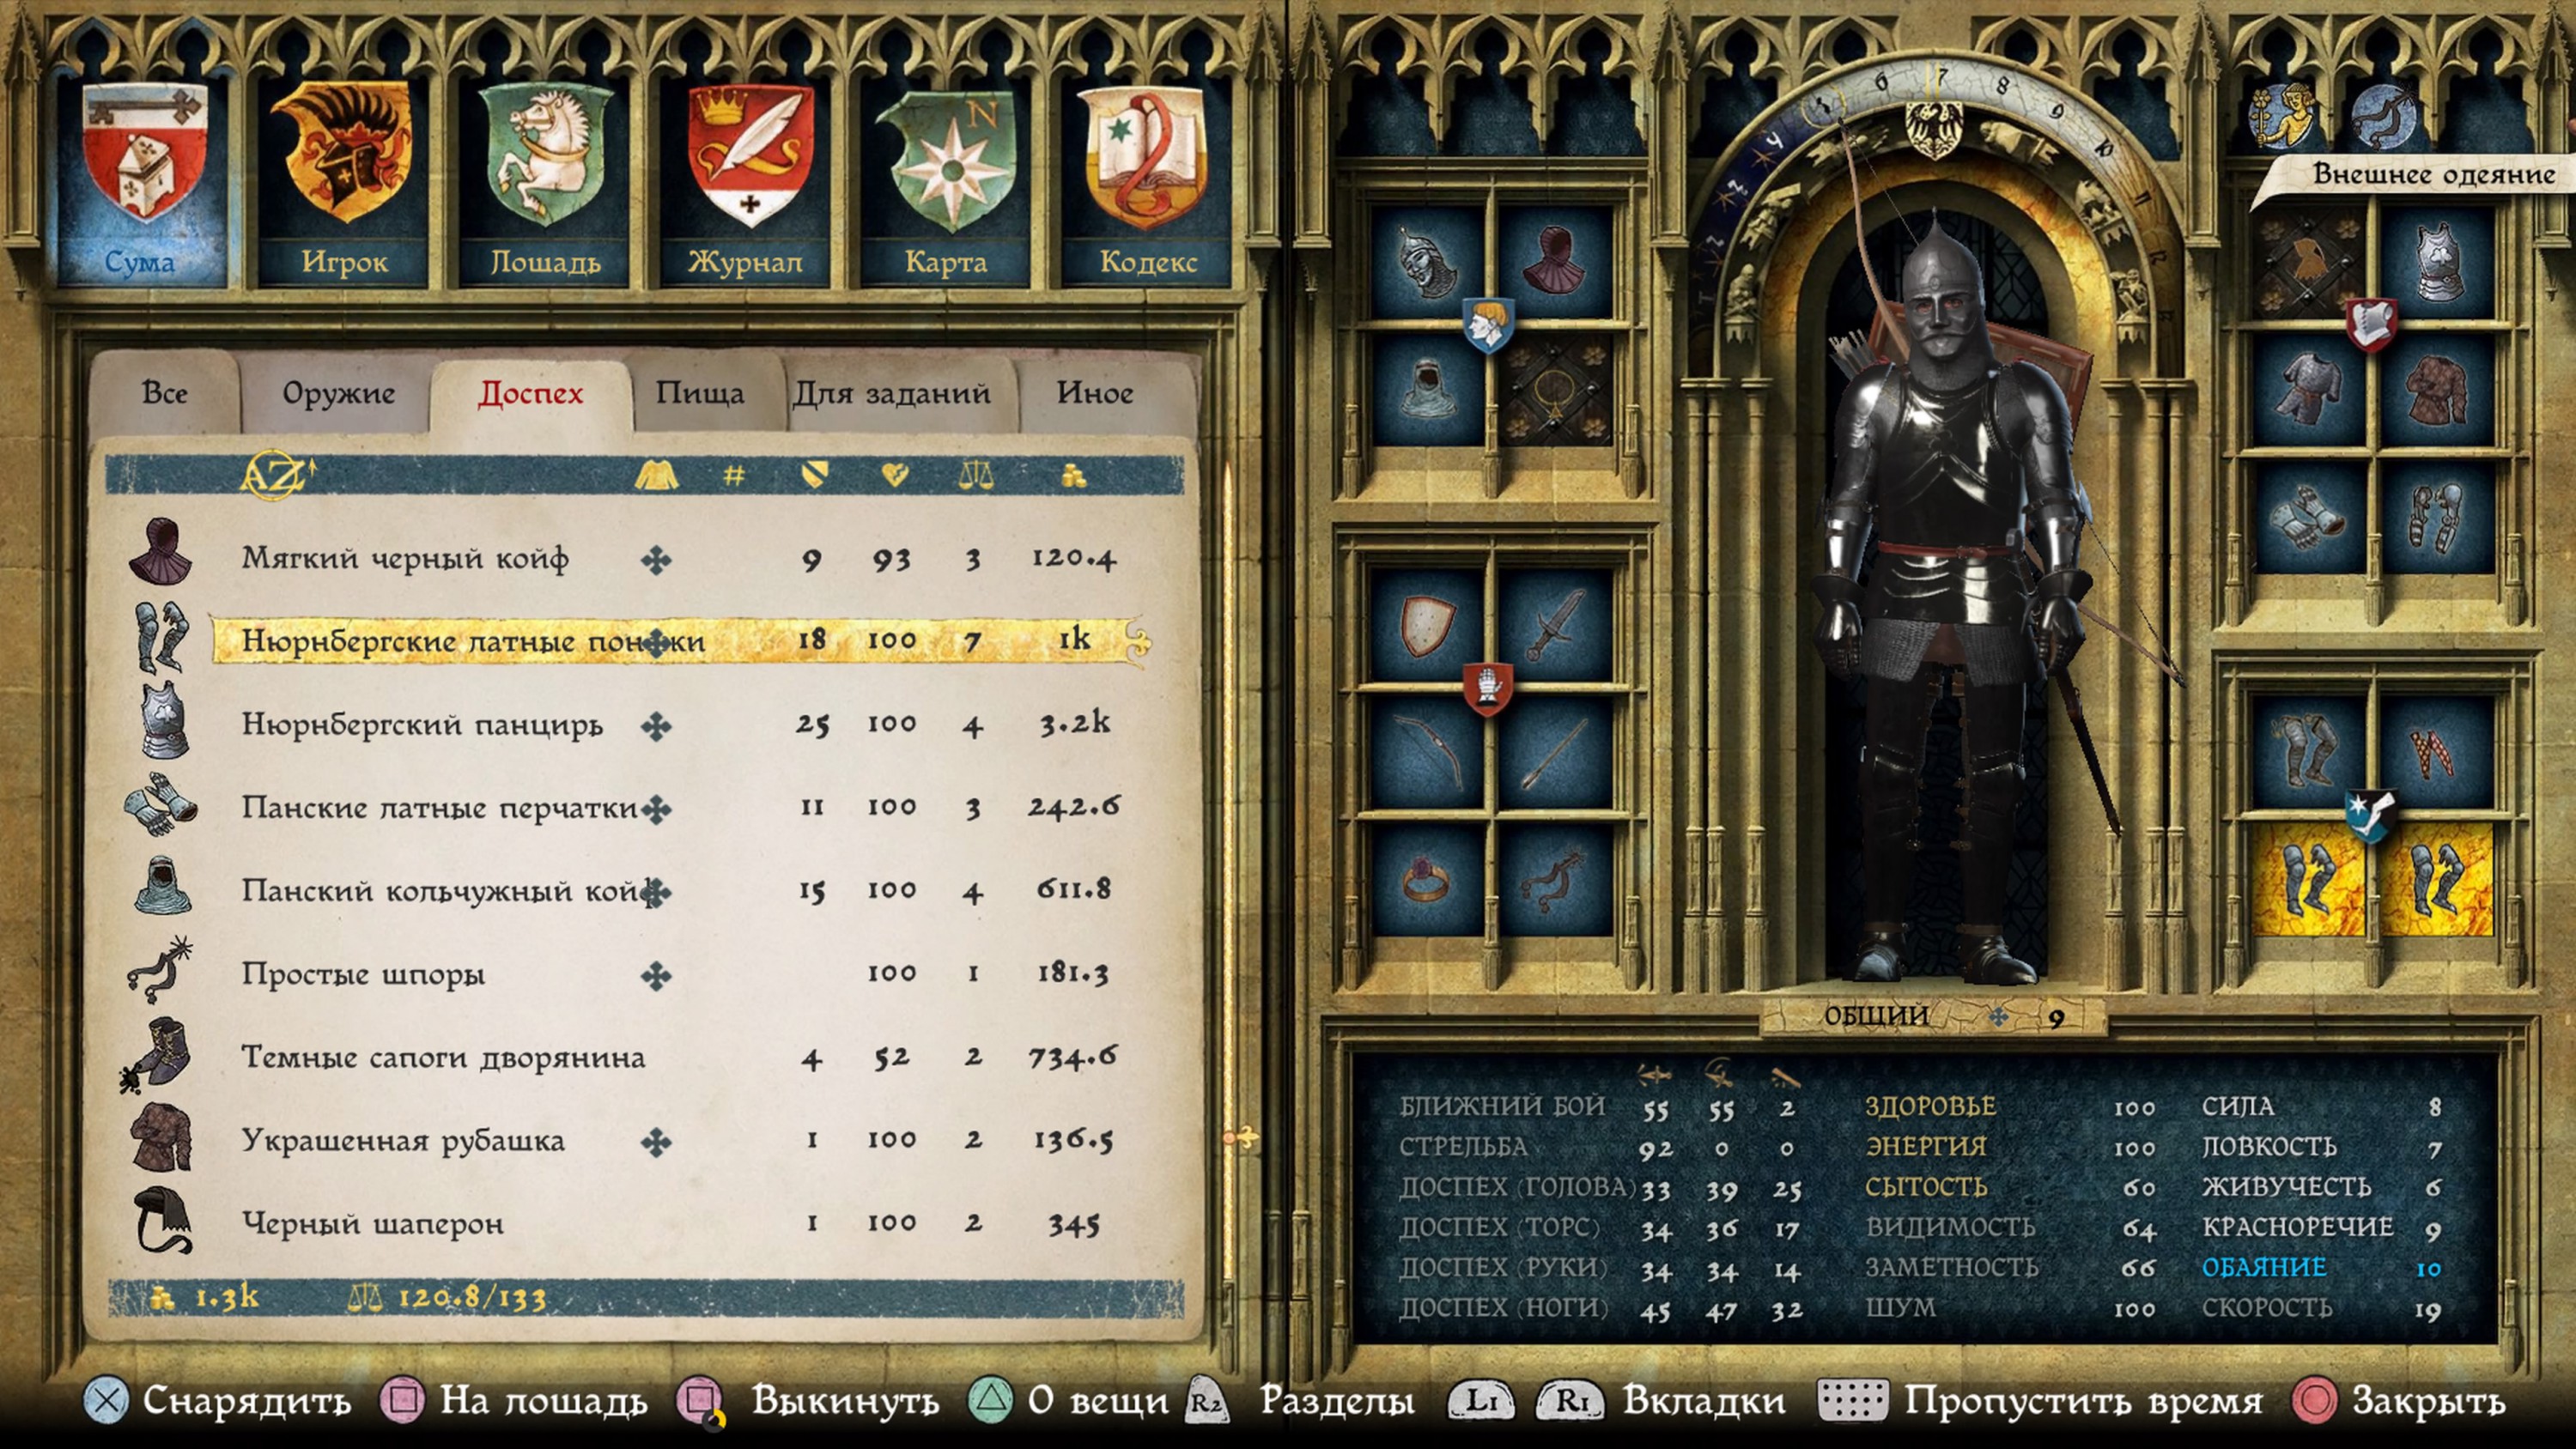
Task: Select the arrow ammunition slot
Action: pos(1554,752)
